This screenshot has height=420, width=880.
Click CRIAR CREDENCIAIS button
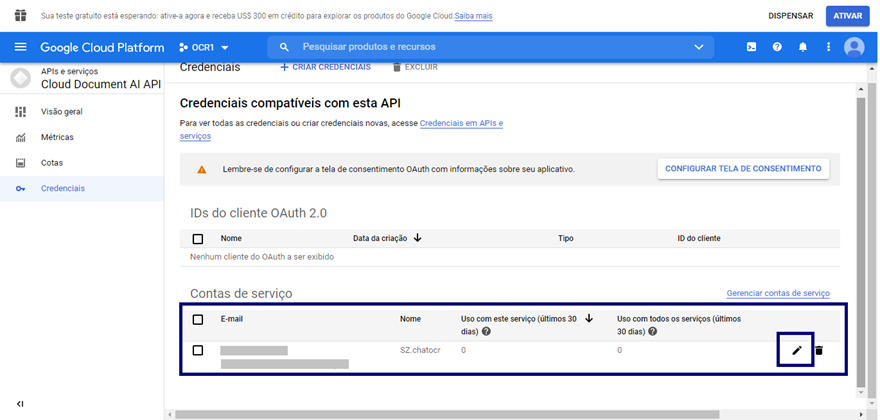tap(326, 67)
